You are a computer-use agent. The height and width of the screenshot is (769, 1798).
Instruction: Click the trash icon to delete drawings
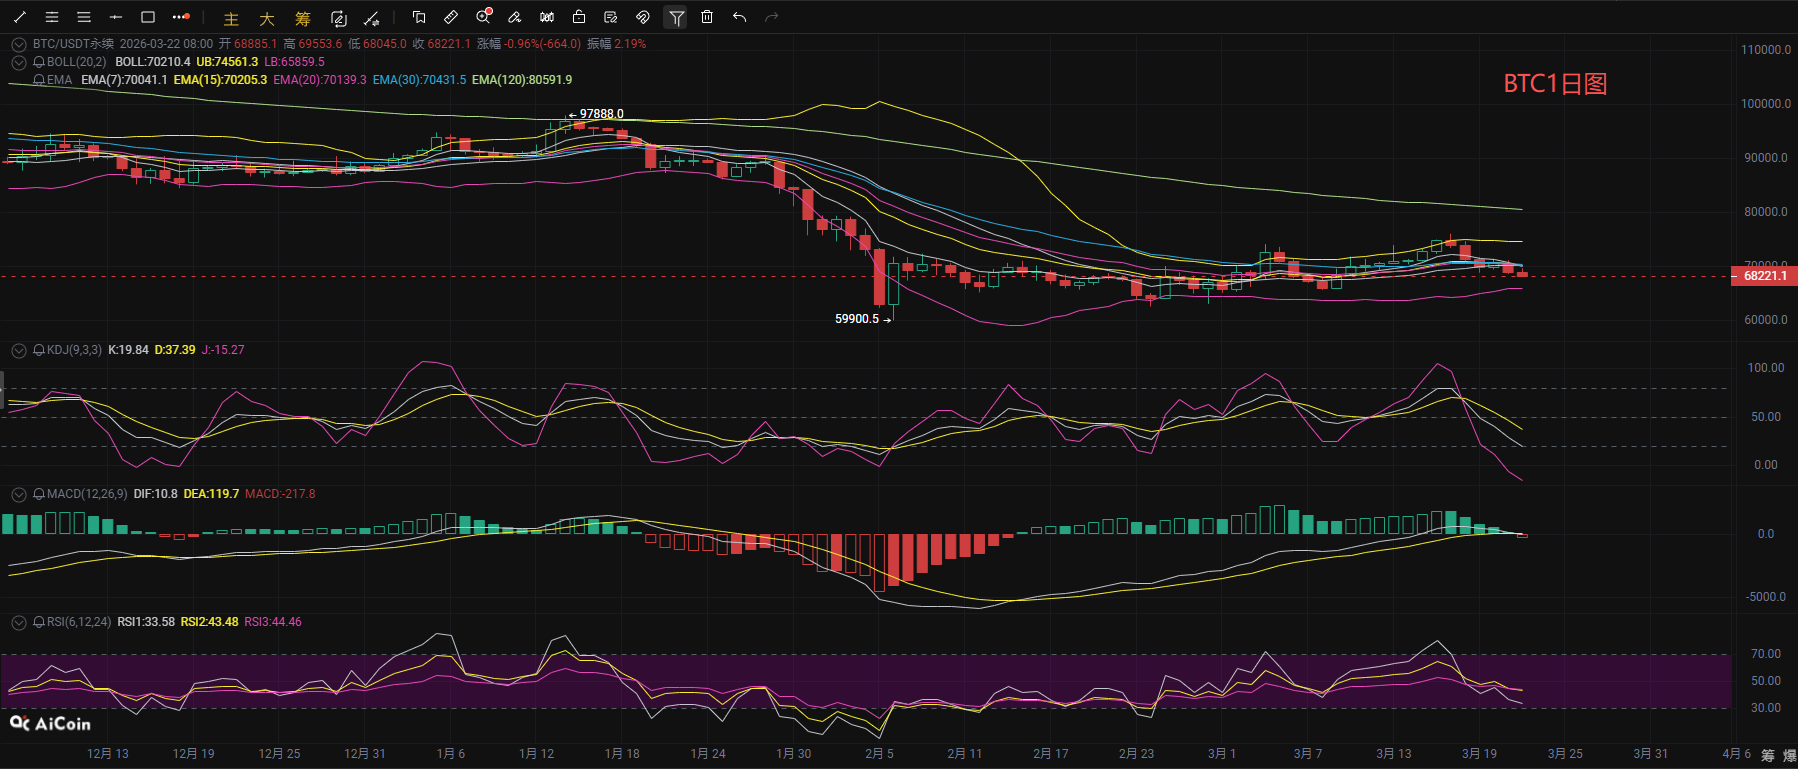[707, 17]
